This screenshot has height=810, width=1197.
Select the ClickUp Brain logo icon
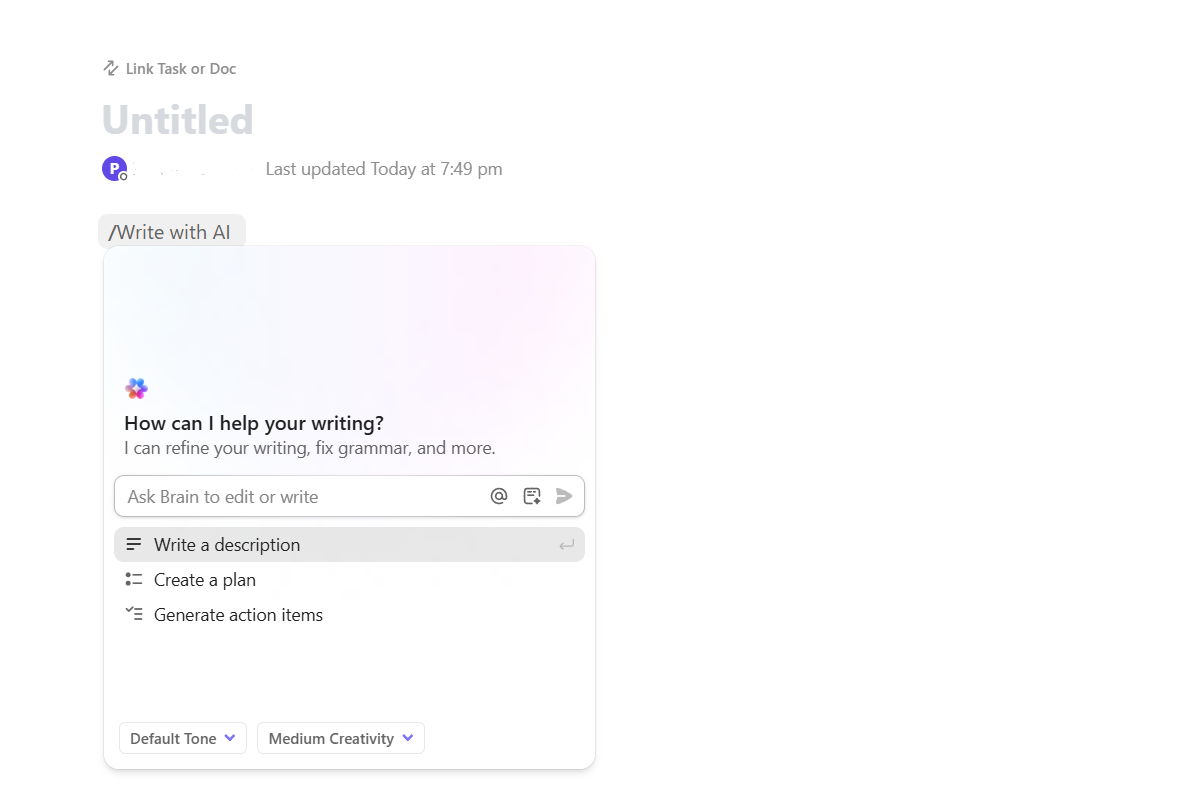click(x=136, y=388)
